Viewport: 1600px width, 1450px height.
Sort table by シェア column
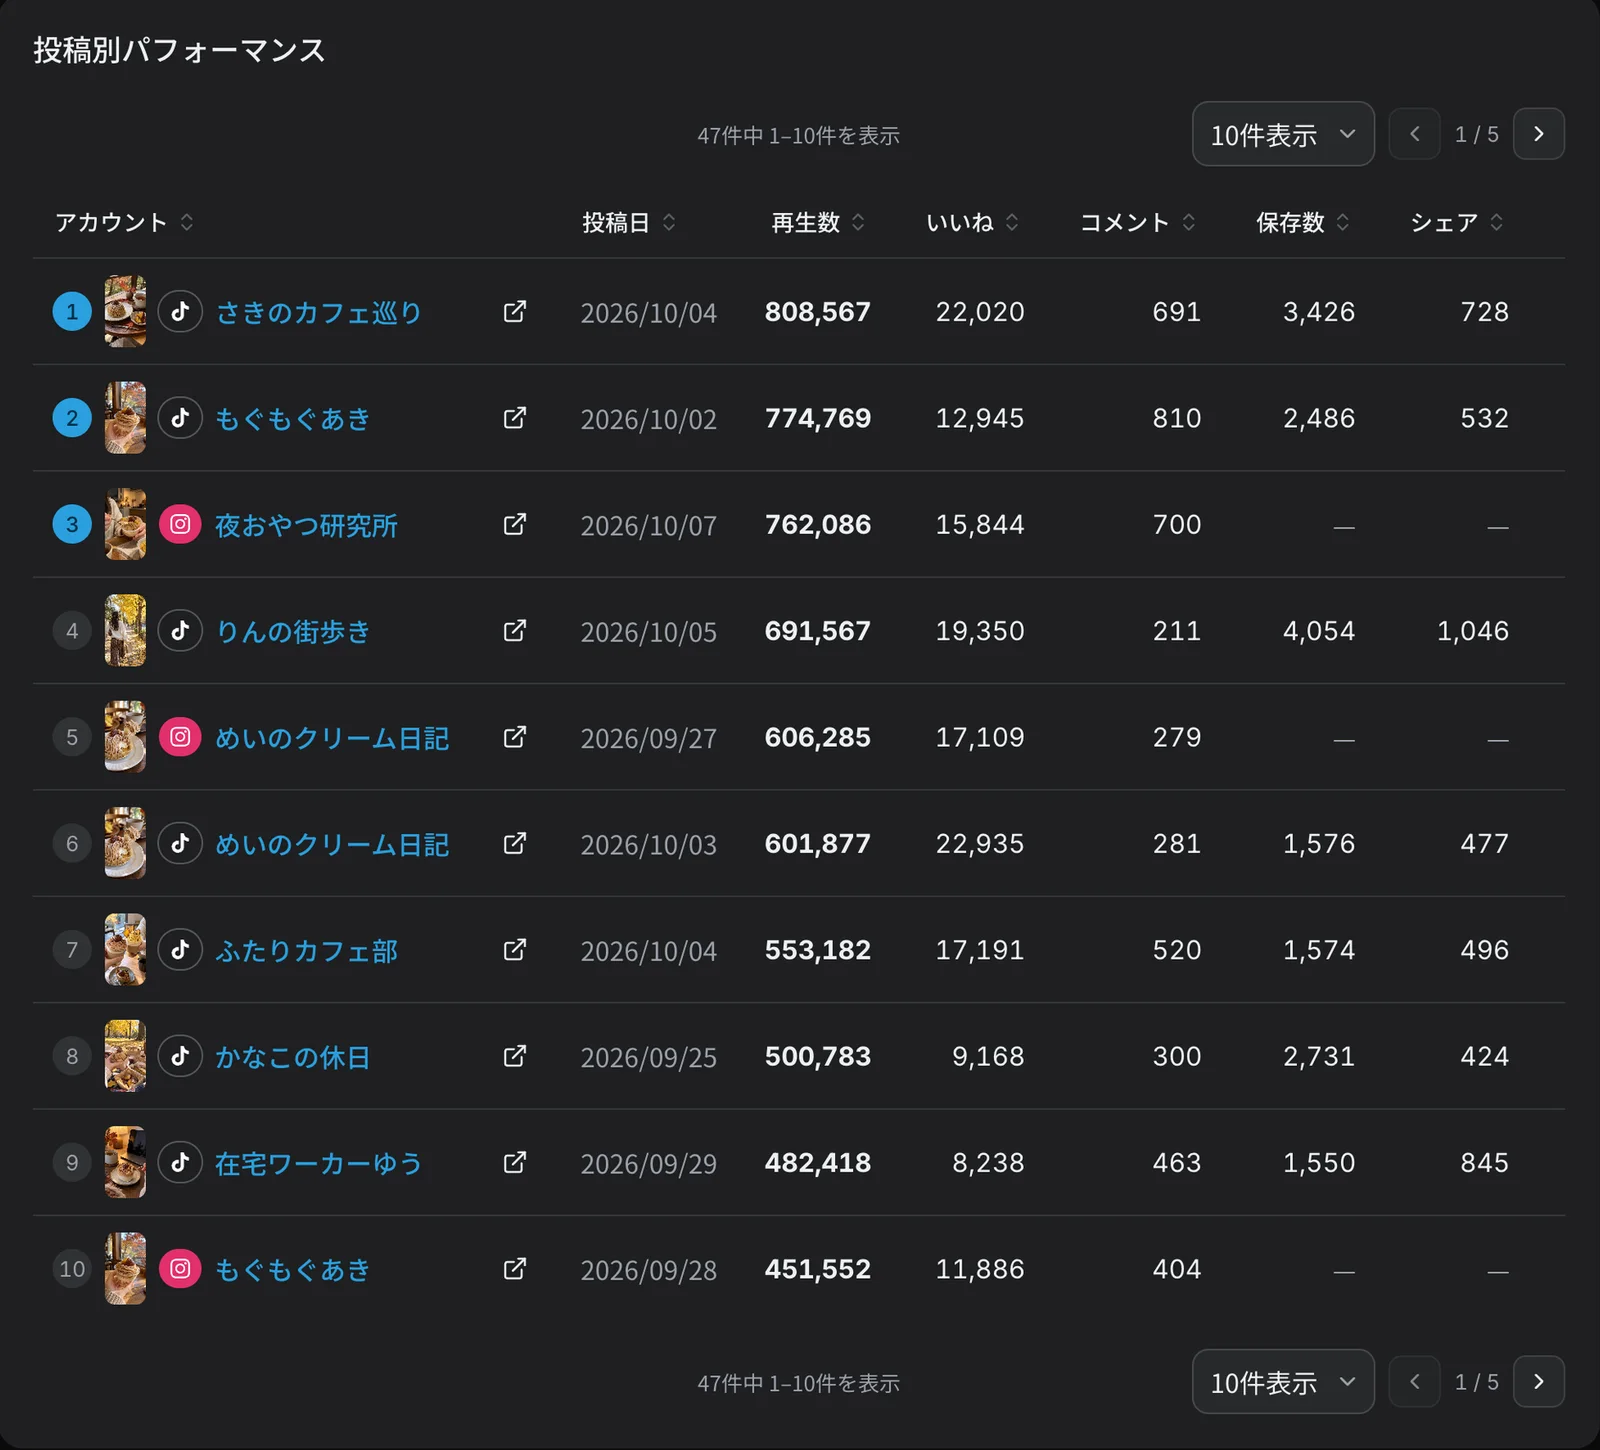coord(1457,222)
